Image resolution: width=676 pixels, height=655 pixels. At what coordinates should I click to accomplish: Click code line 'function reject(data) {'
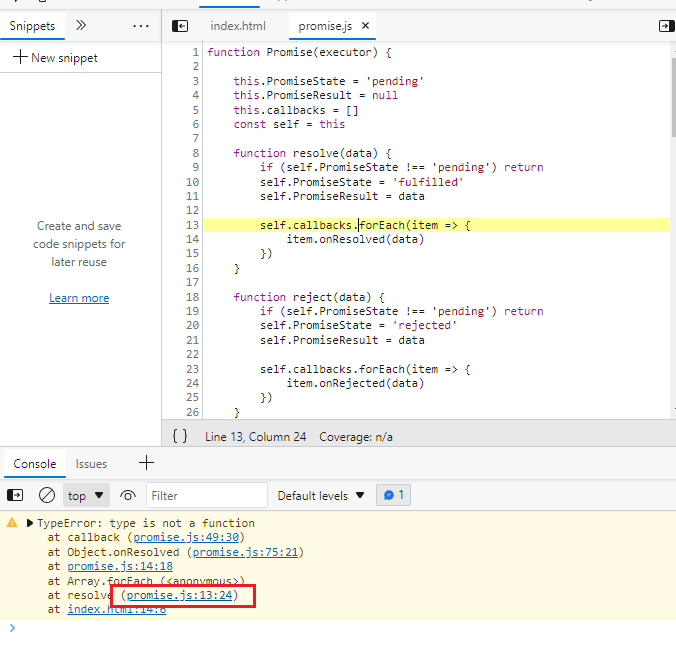309,297
